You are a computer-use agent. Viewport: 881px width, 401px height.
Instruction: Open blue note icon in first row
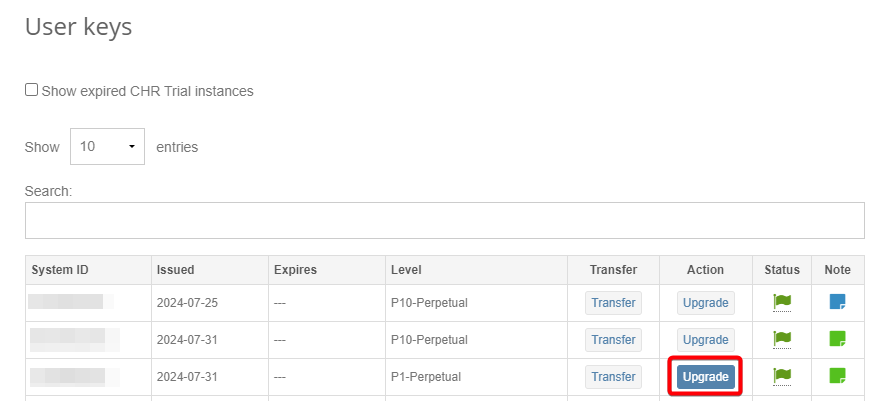pos(837,302)
